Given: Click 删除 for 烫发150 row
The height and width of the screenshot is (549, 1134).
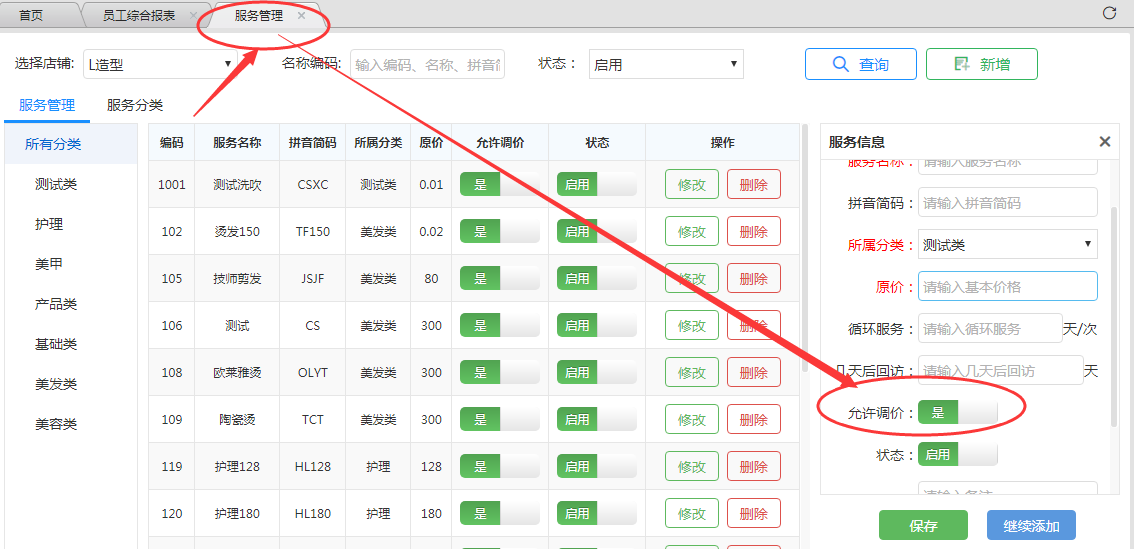Looking at the screenshot, I should [x=754, y=231].
